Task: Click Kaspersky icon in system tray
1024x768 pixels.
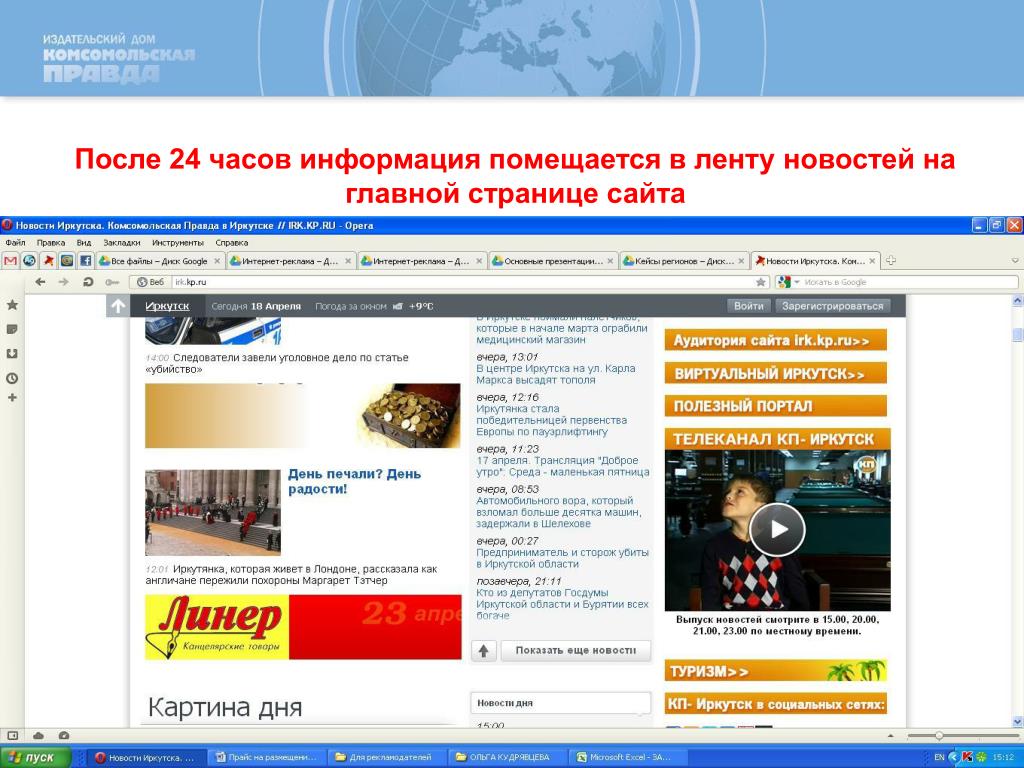Action: 967,757
